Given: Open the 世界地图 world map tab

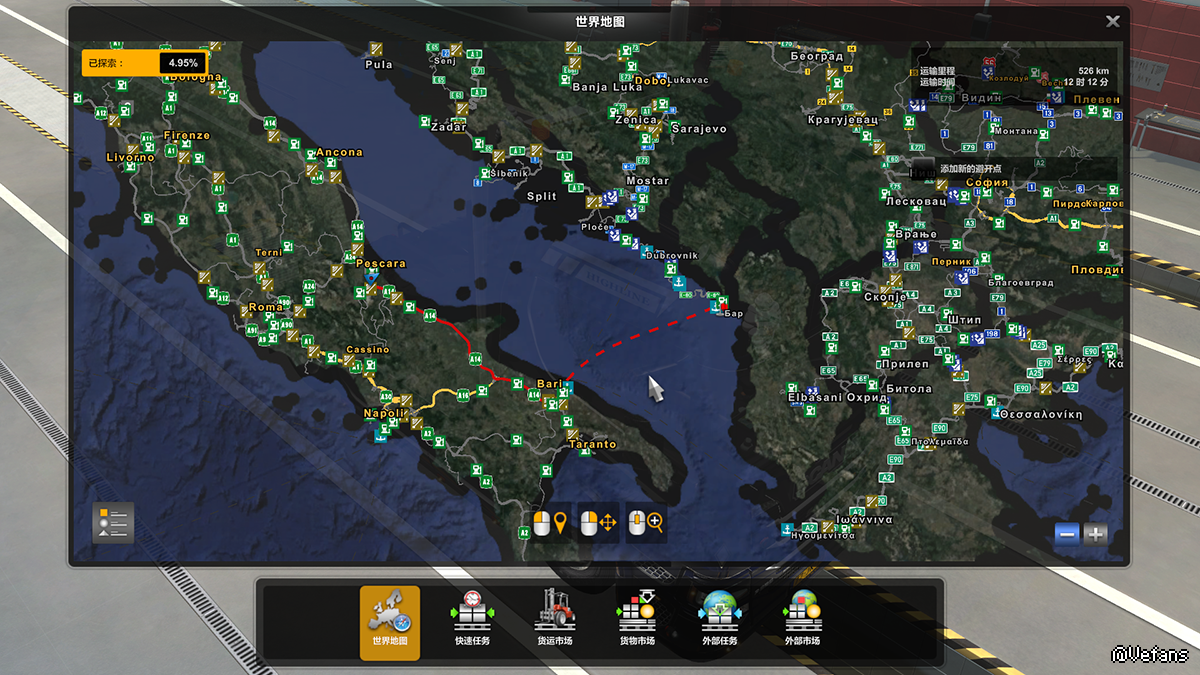Looking at the screenshot, I should [x=390, y=622].
